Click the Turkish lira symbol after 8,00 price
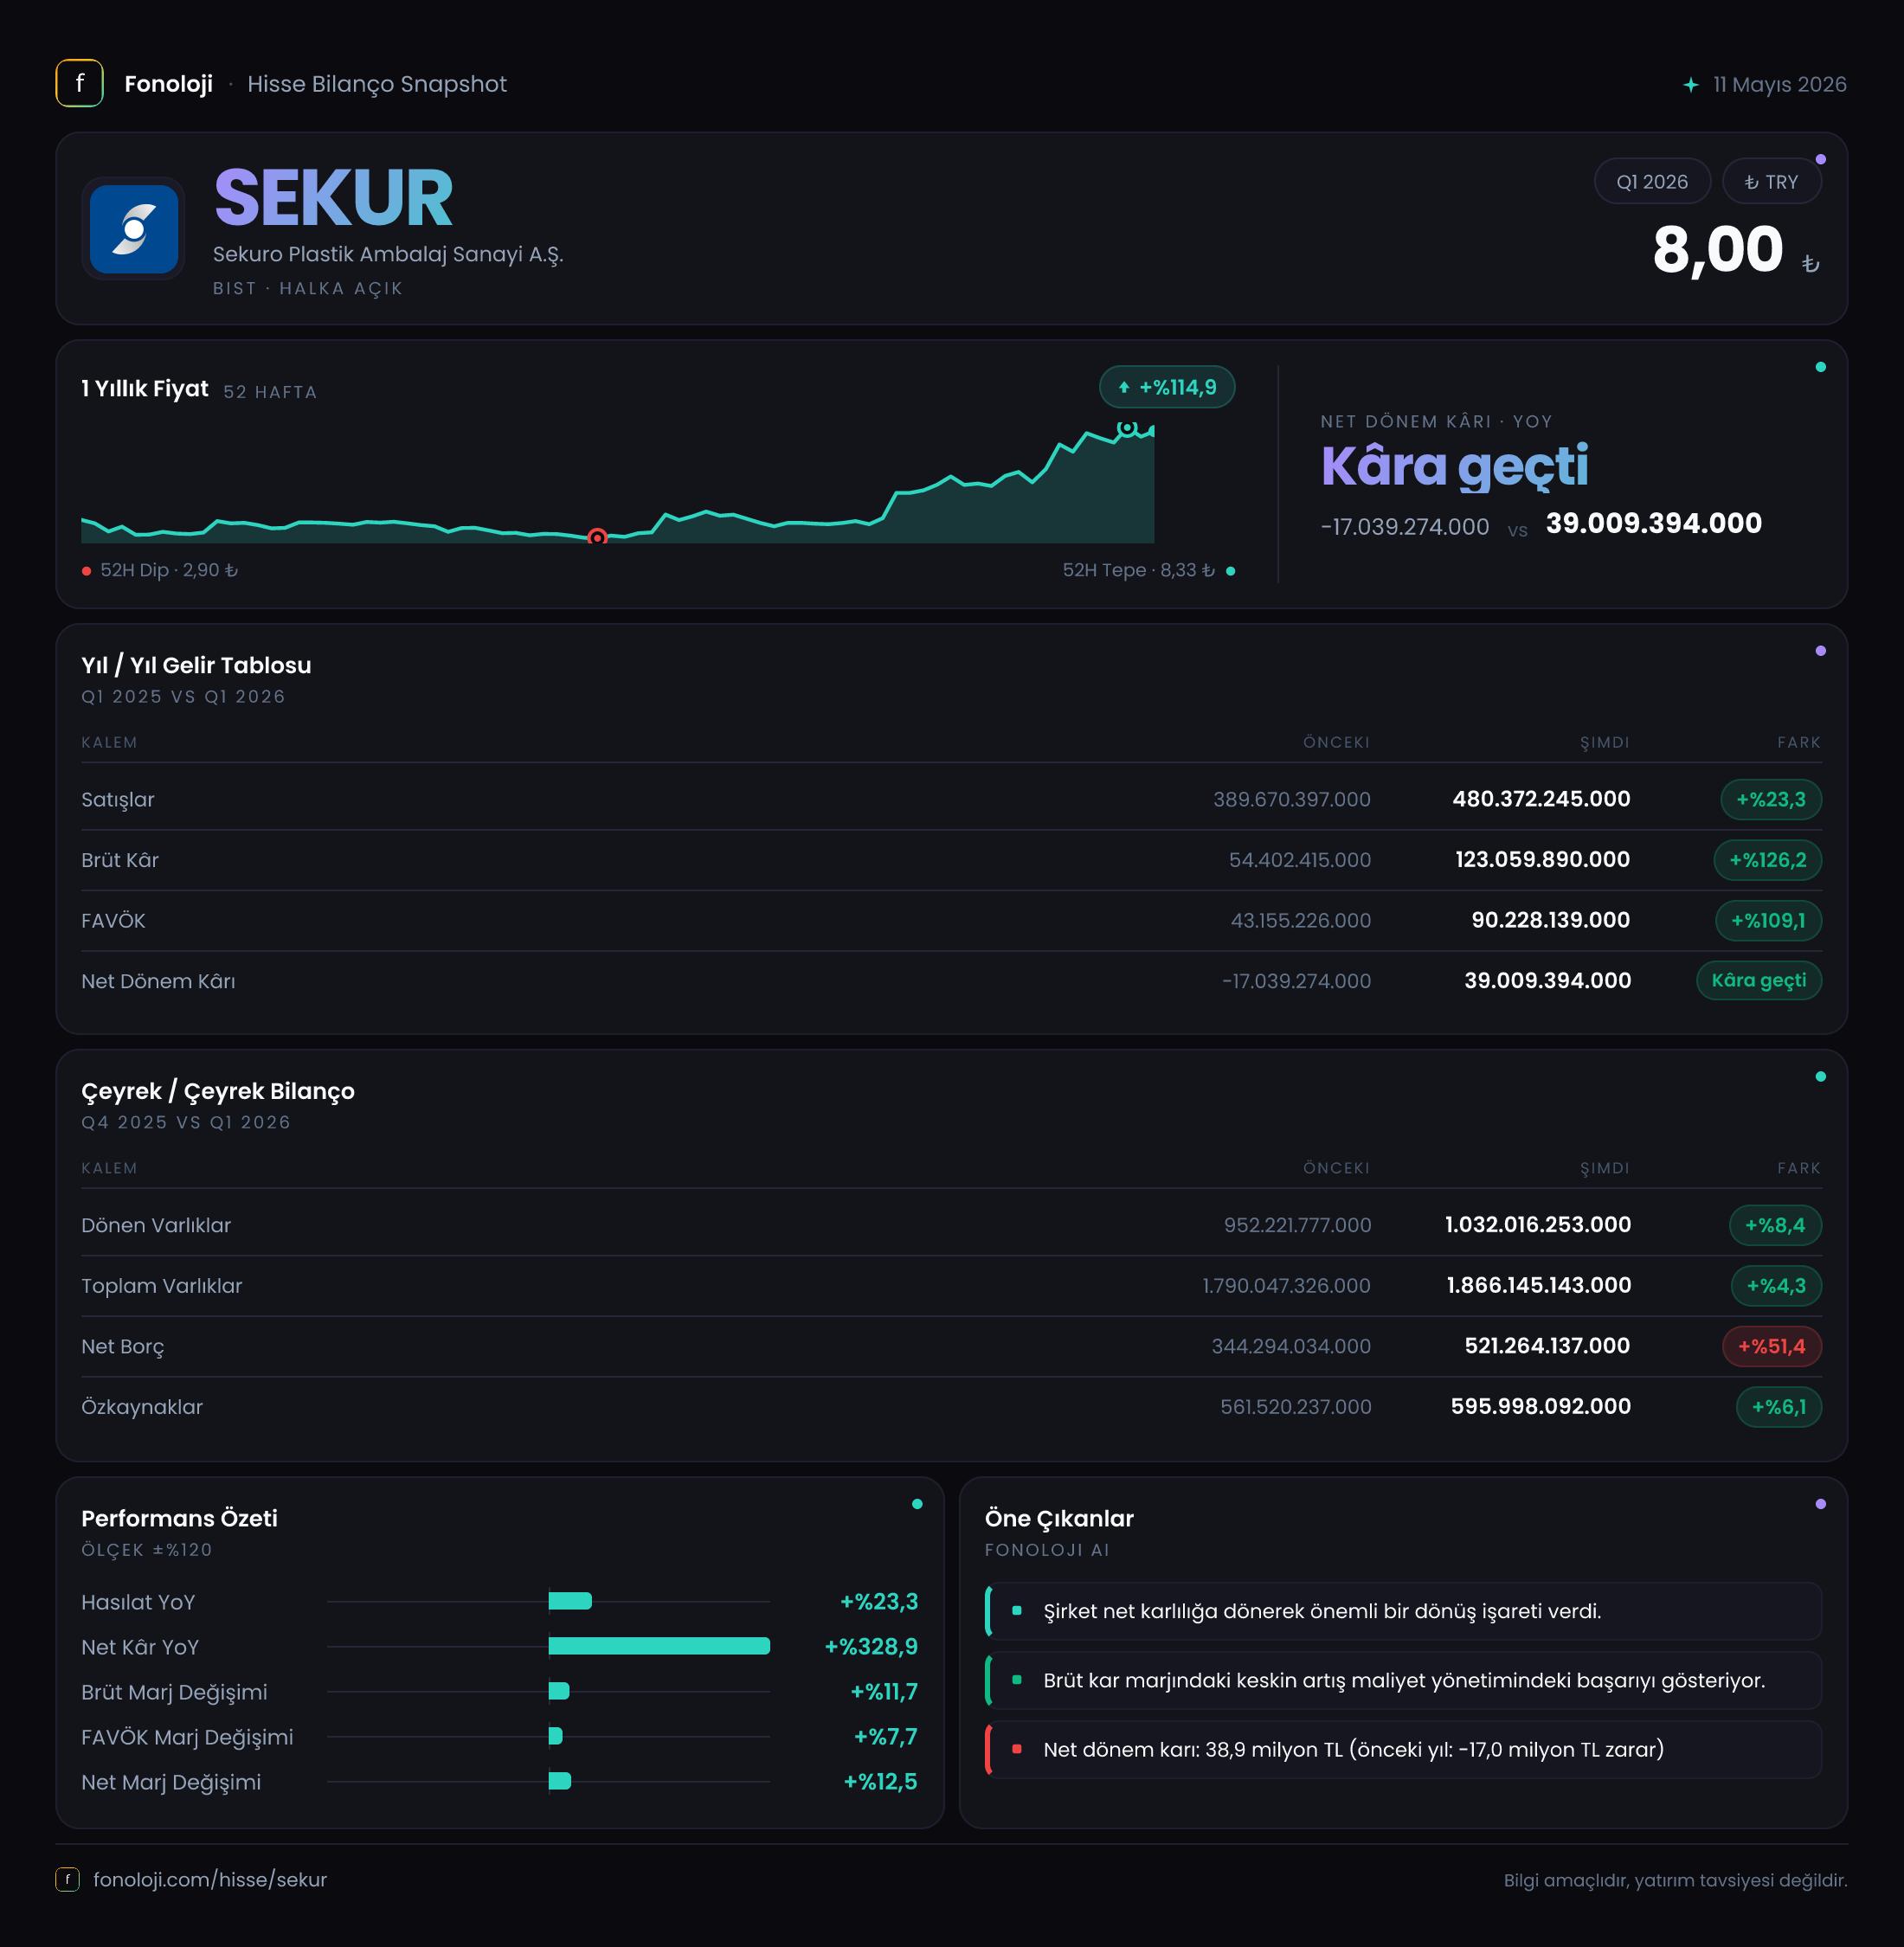 click(1810, 264)
